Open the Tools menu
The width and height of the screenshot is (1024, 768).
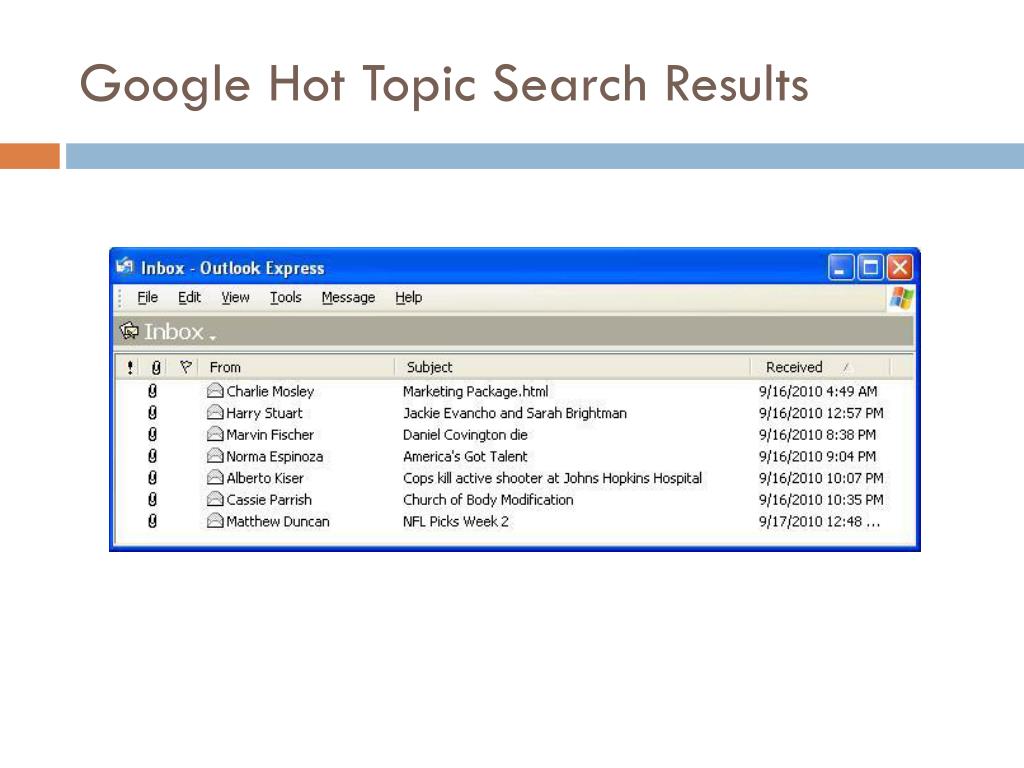pos(285,298)
